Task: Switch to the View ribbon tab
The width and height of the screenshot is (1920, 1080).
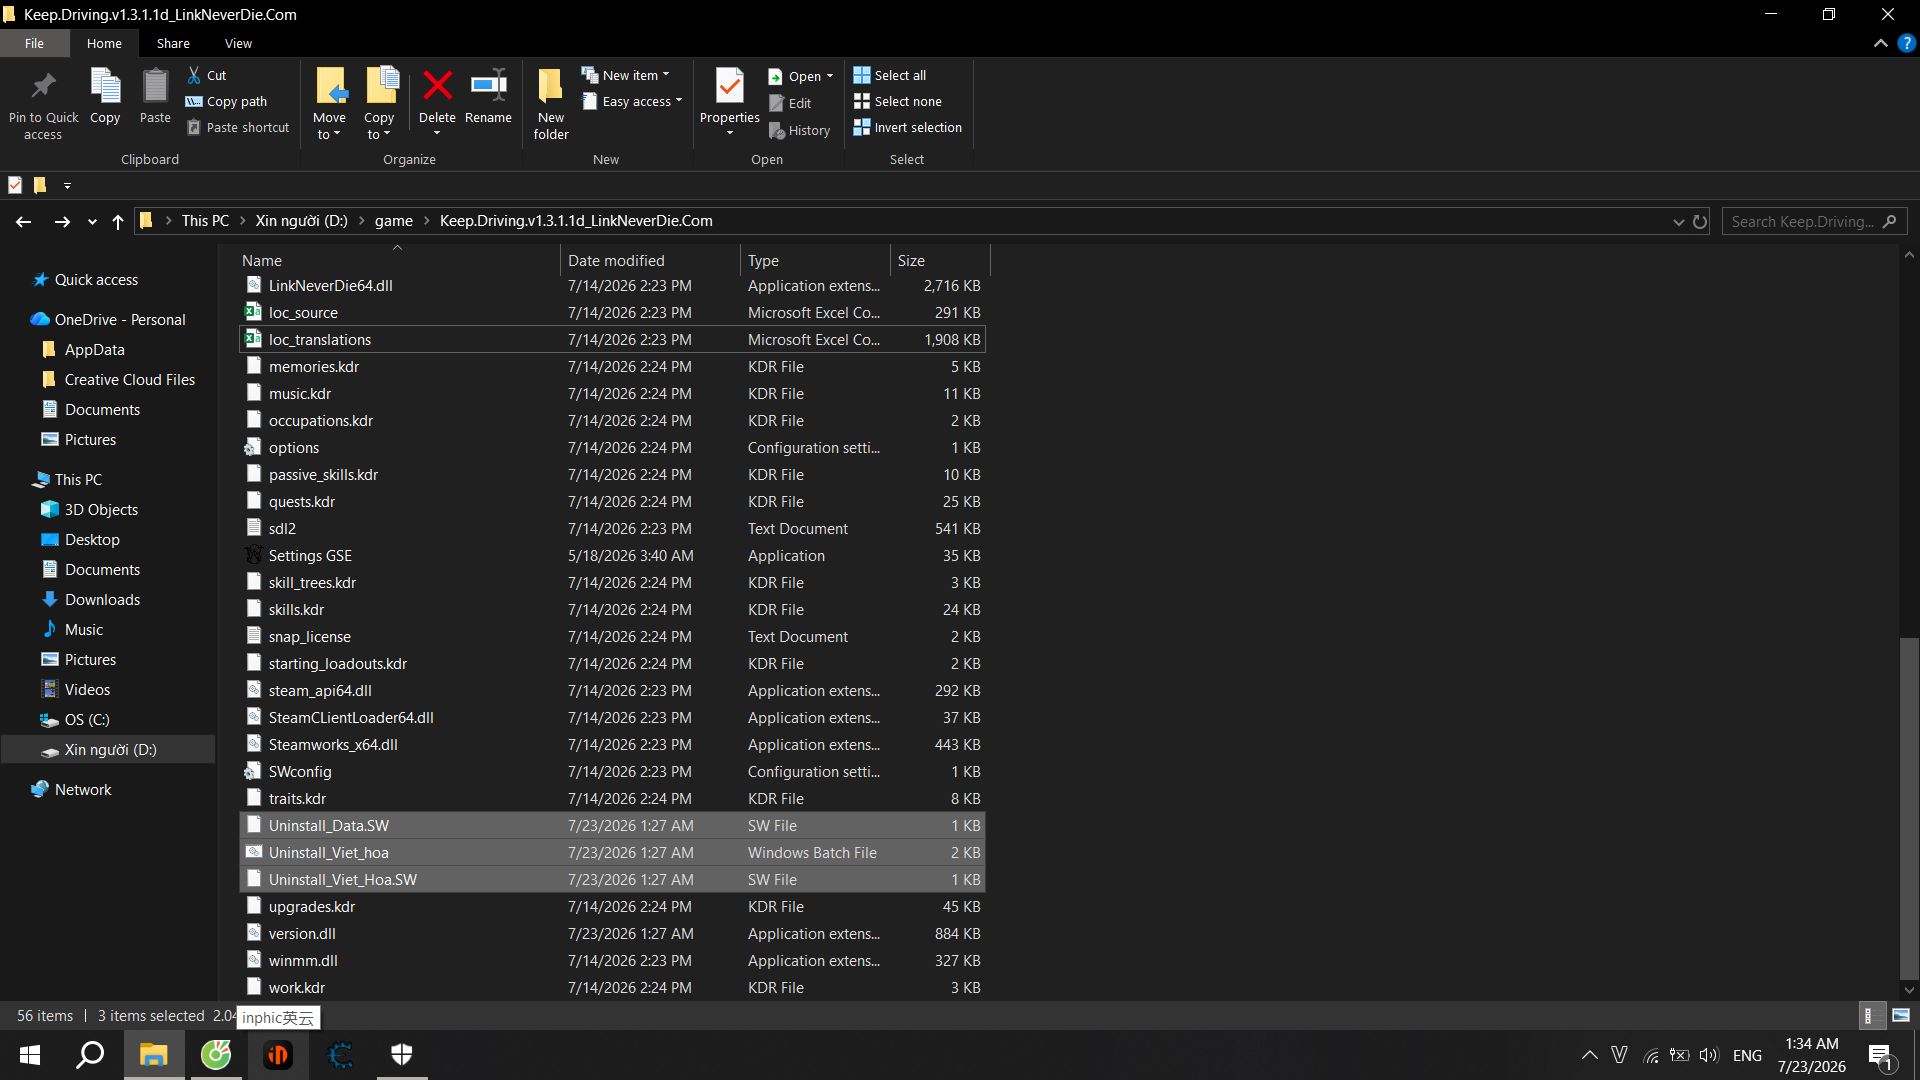Action: 238,43
